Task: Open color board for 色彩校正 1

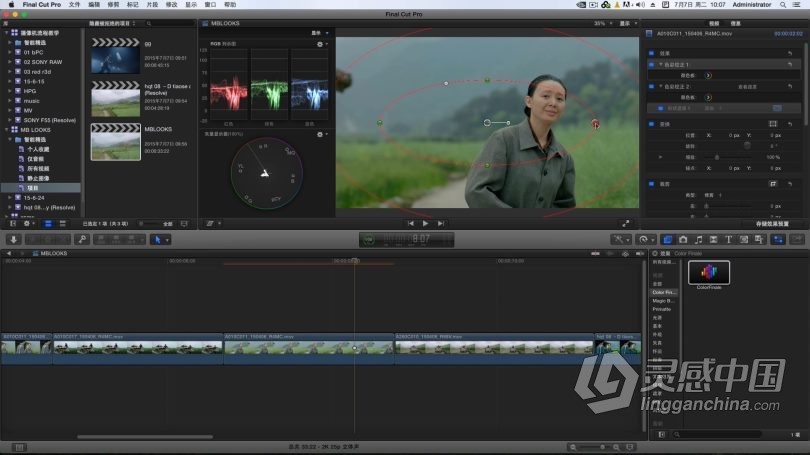Action: click(708, 75)
